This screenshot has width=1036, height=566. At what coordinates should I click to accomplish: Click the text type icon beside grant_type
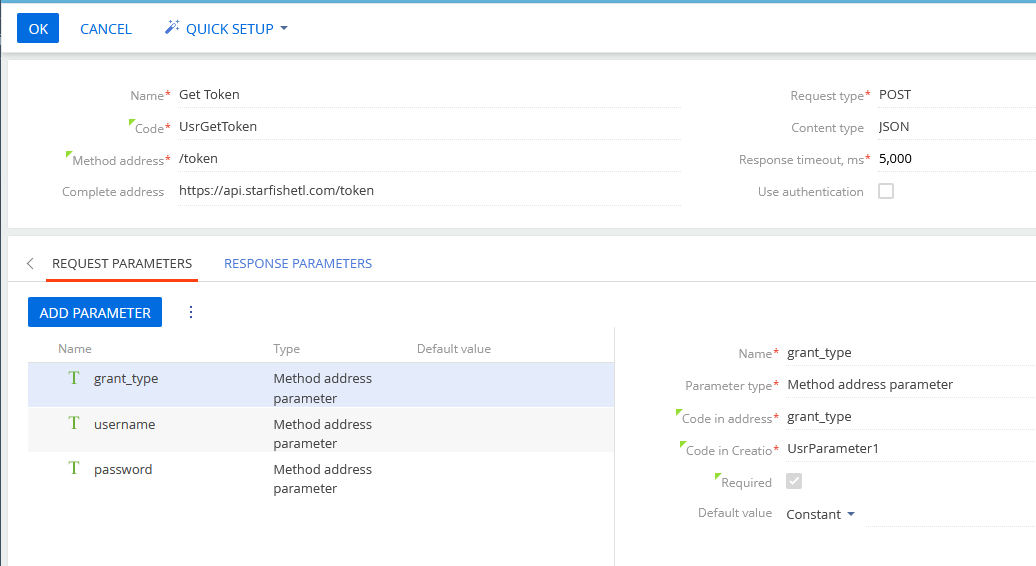click(74, 378)
